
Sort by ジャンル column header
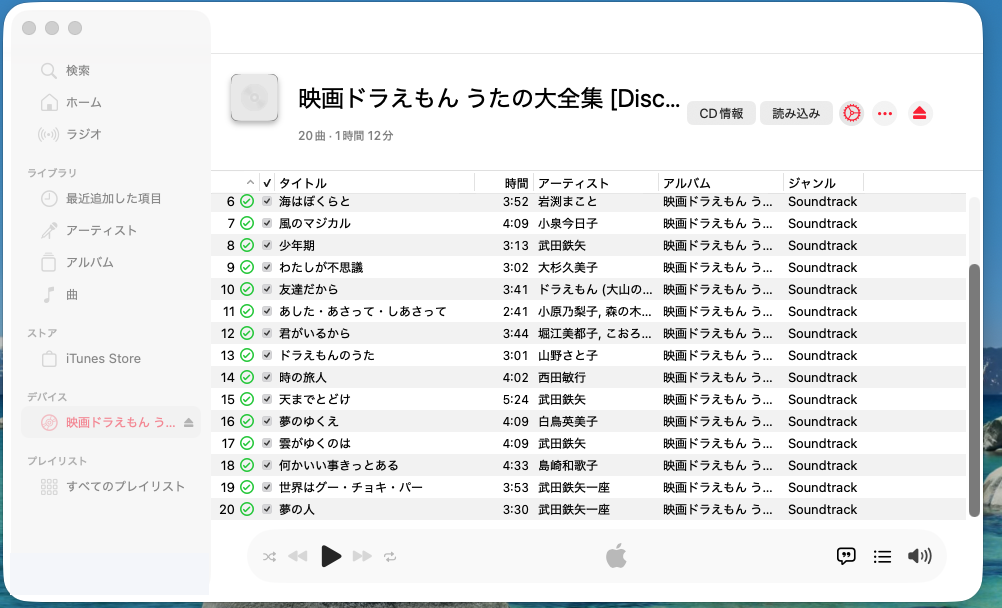click(x=812, y=183)
